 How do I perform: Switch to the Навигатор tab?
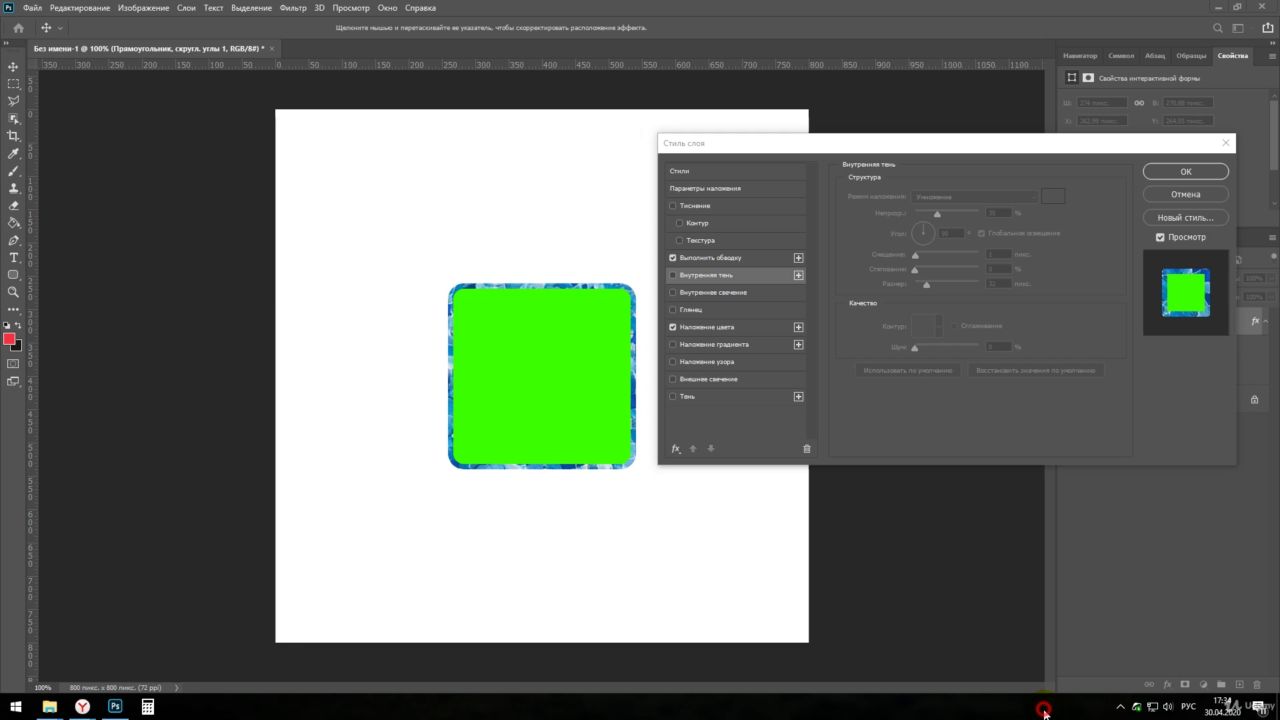[x=1080, y=56]
